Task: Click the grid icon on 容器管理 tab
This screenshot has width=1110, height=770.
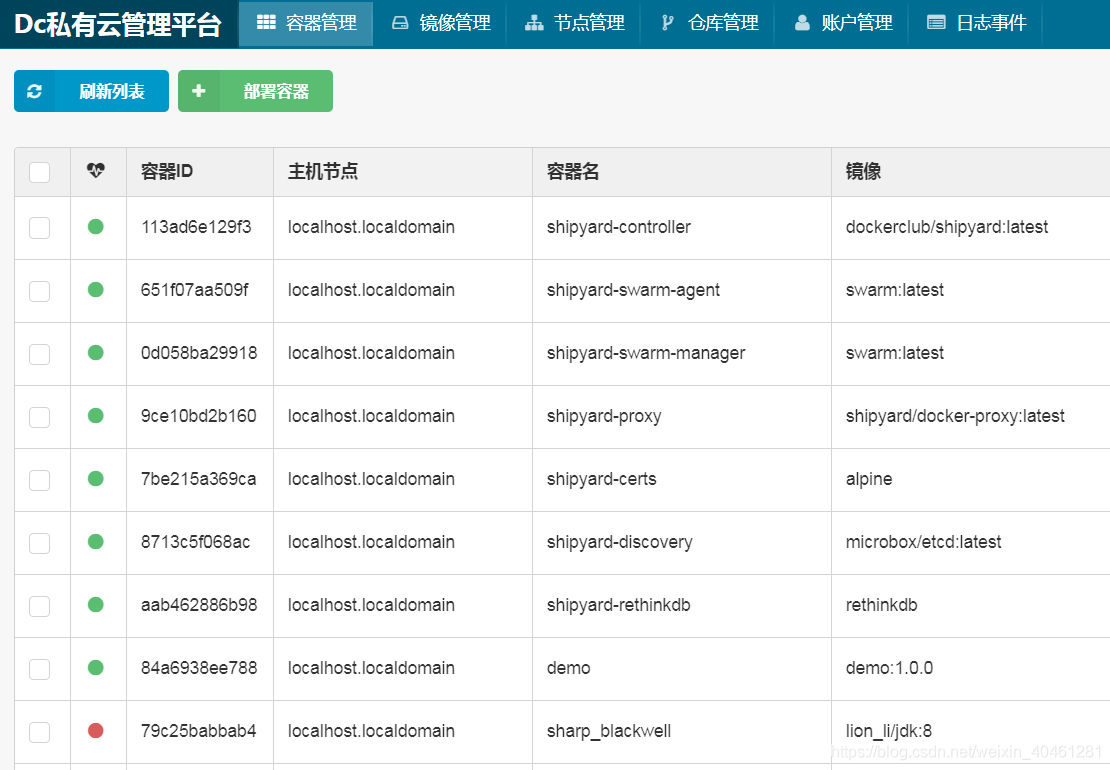Action: click(263, 24)
